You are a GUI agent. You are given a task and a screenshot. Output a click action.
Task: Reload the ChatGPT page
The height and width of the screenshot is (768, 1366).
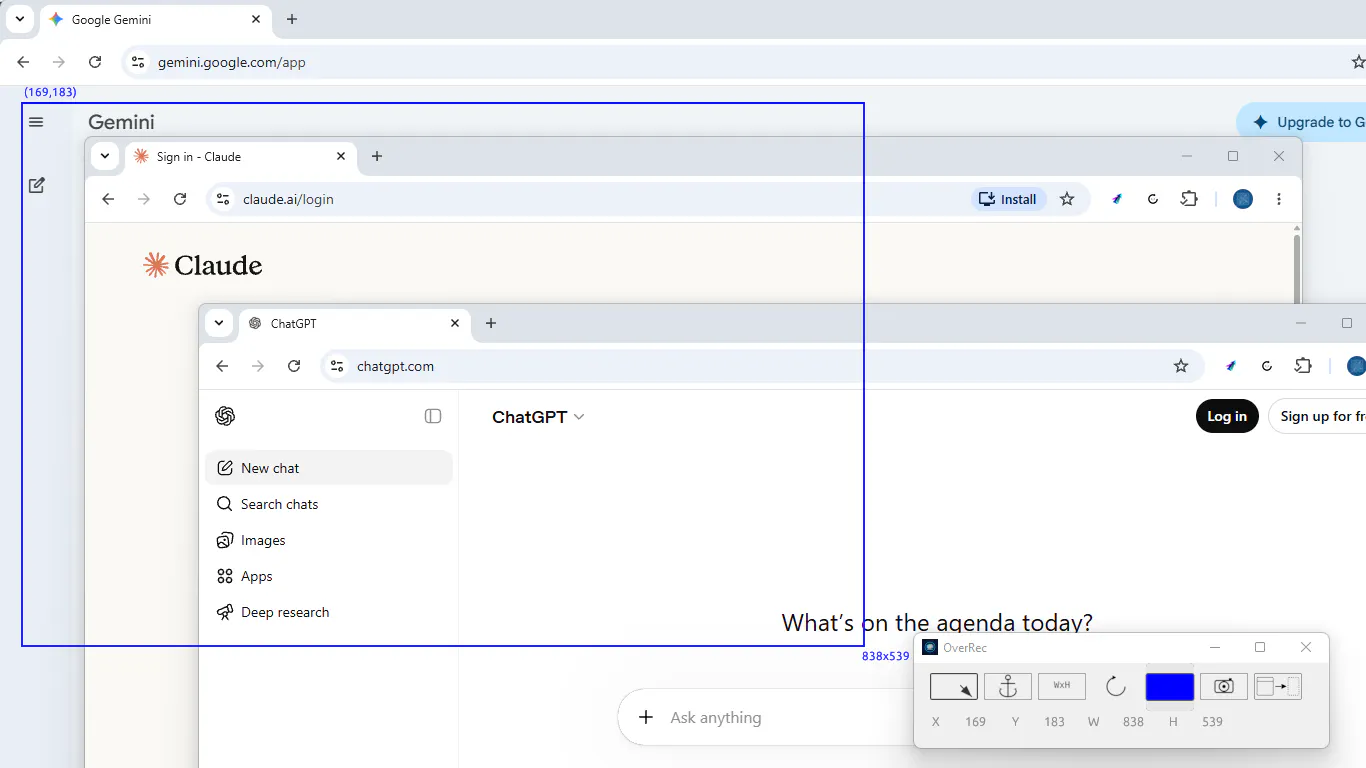tap(294, 366)
